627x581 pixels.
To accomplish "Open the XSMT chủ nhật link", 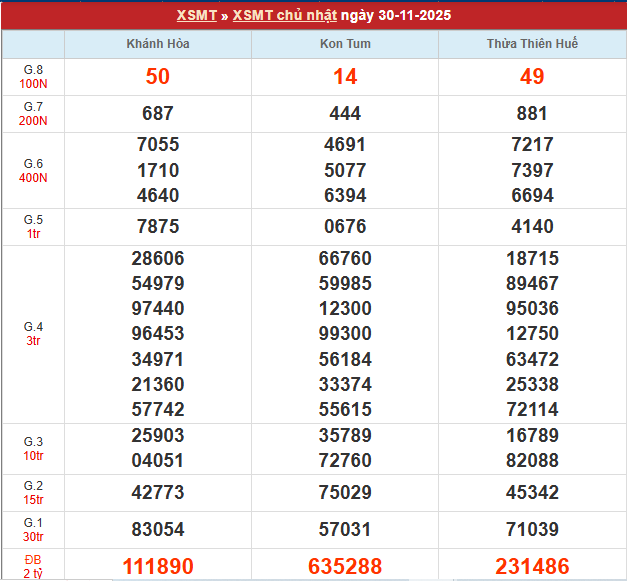I will click(285, 15).
